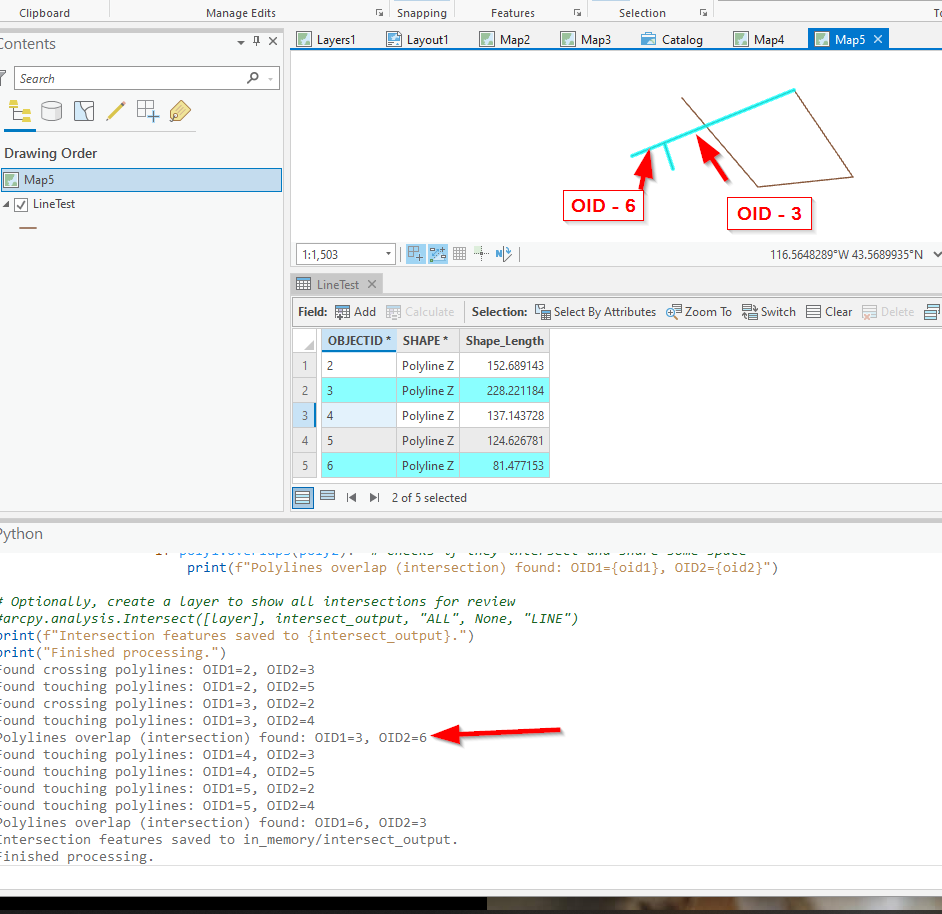
Task: Sort by OBJECTID column header
Action: [359, 341]
